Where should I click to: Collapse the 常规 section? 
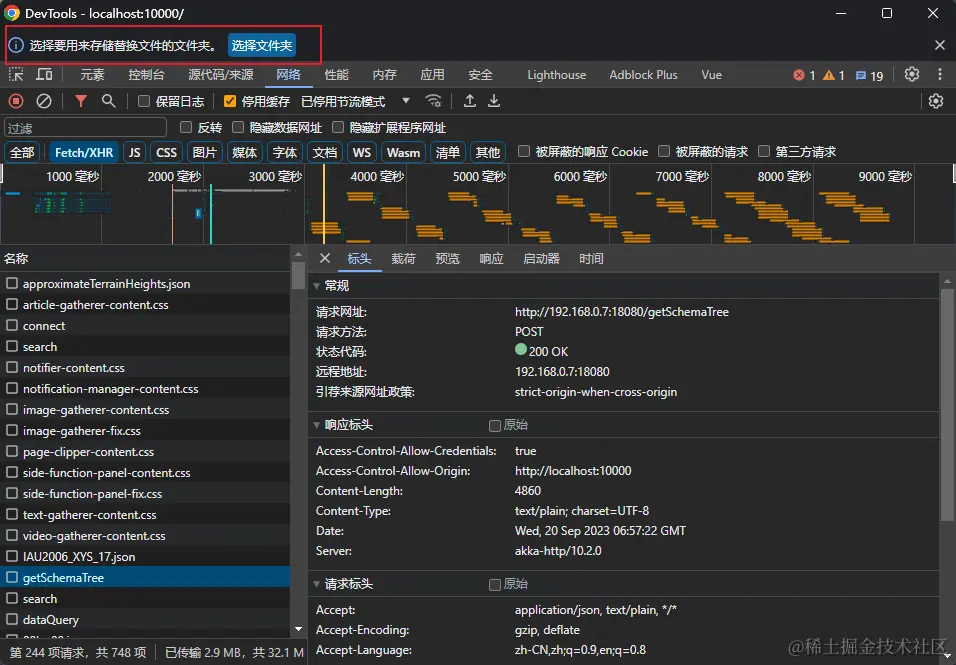point(316,286)
